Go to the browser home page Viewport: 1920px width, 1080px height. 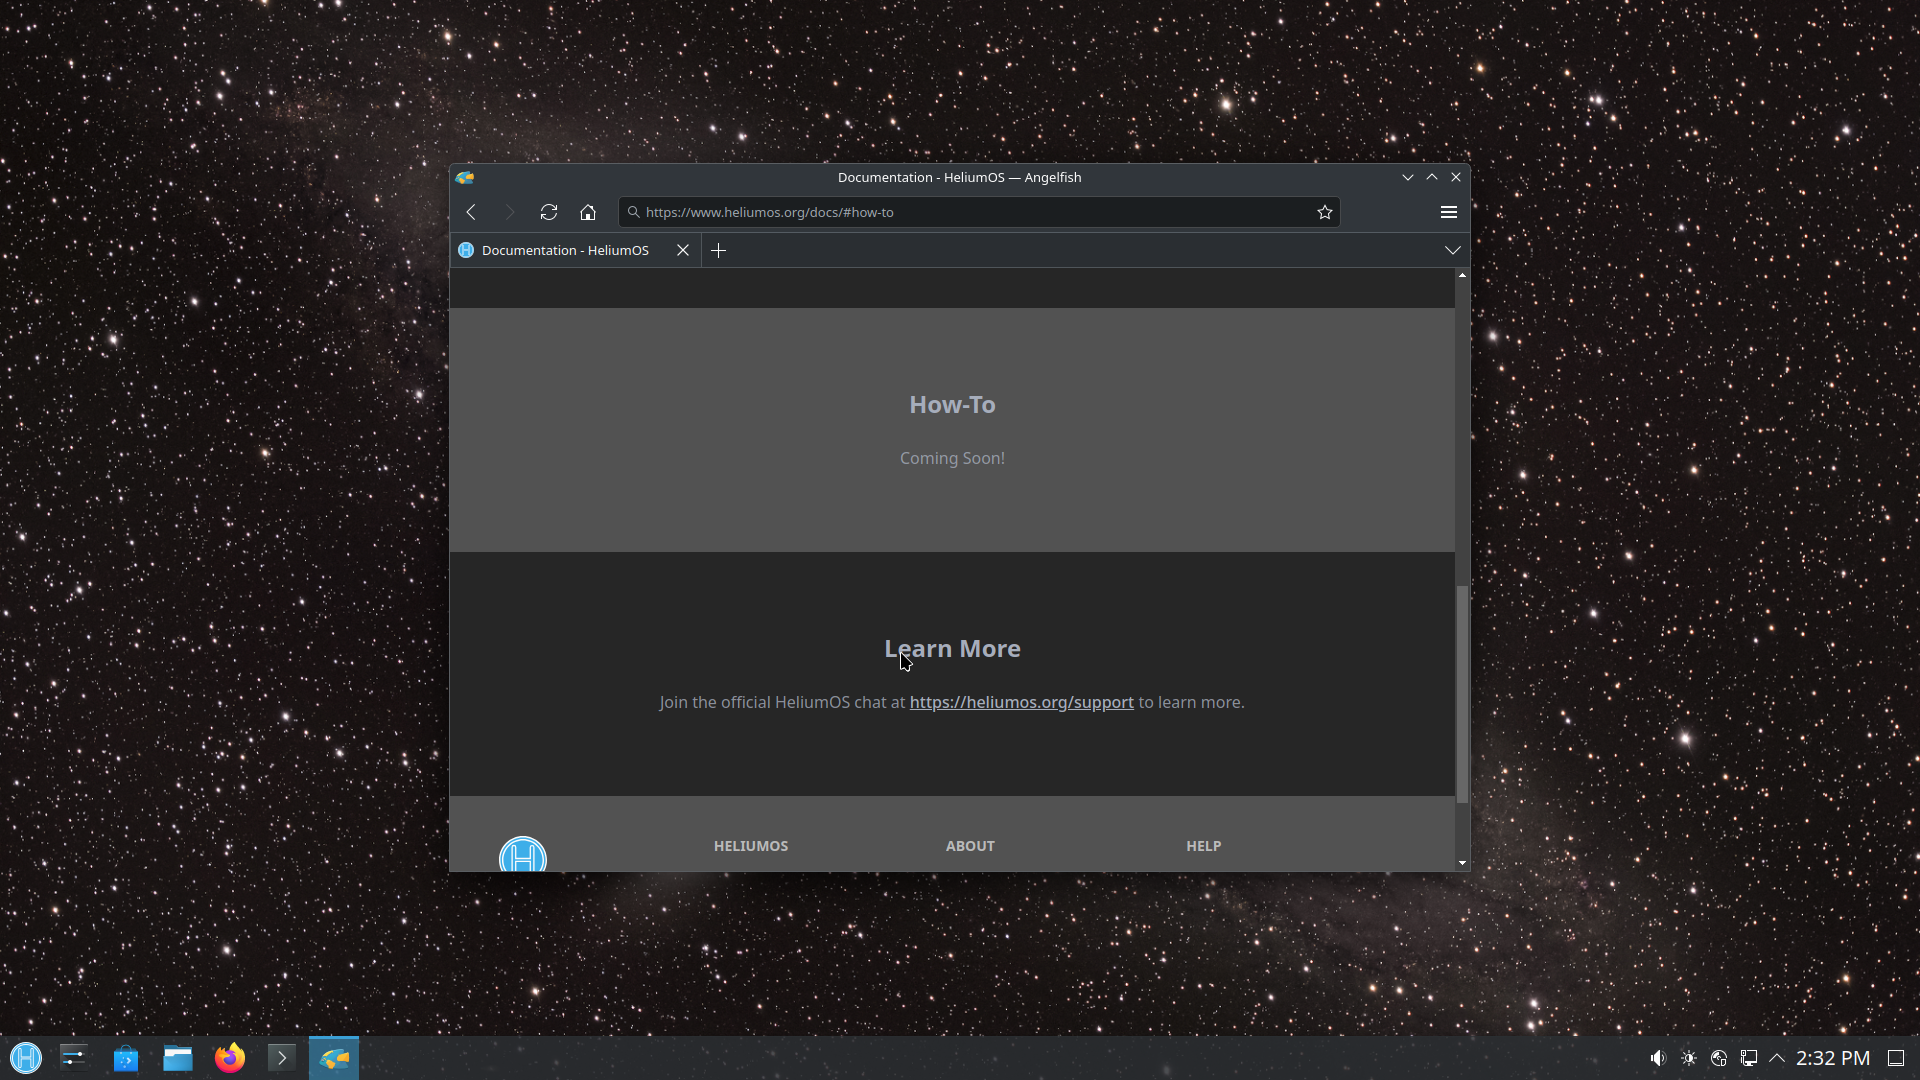tap(588, 212)
